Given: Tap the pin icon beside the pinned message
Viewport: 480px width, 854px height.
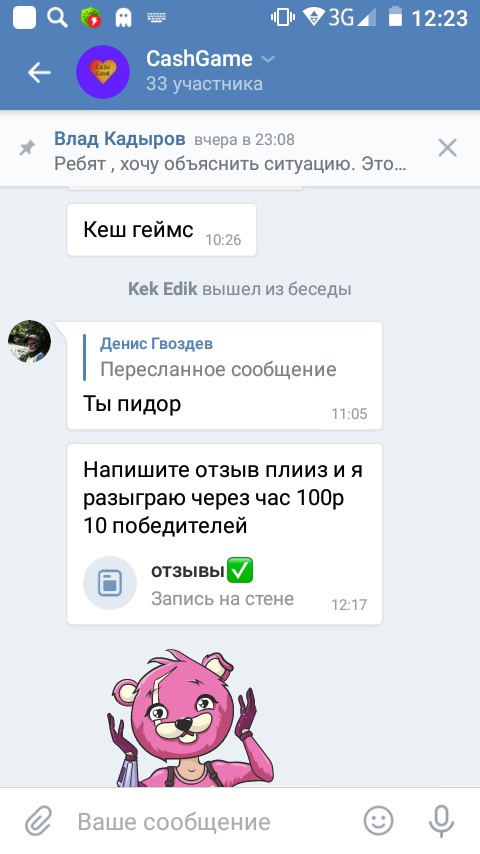Looking at the screenshot, I should click(x=27, y=148).
